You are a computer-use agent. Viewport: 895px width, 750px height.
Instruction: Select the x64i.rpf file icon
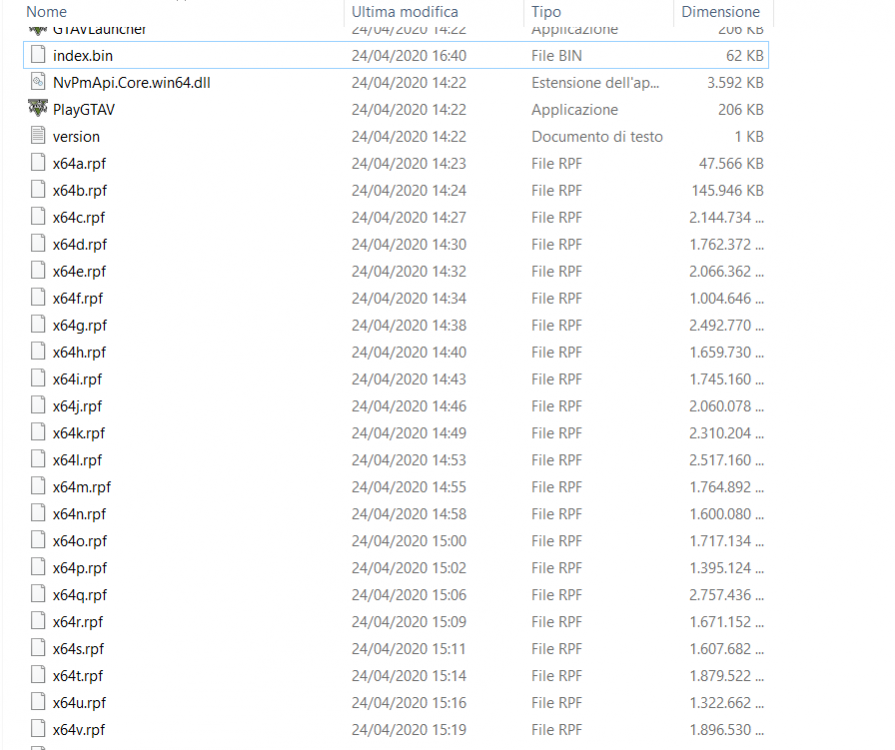click(x=38, y=379)
